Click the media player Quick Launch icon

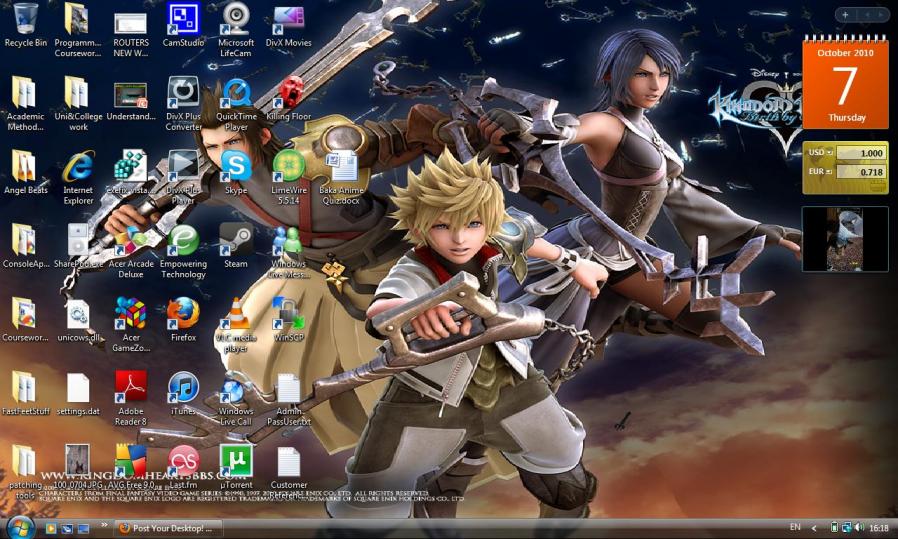coord(51,528)
